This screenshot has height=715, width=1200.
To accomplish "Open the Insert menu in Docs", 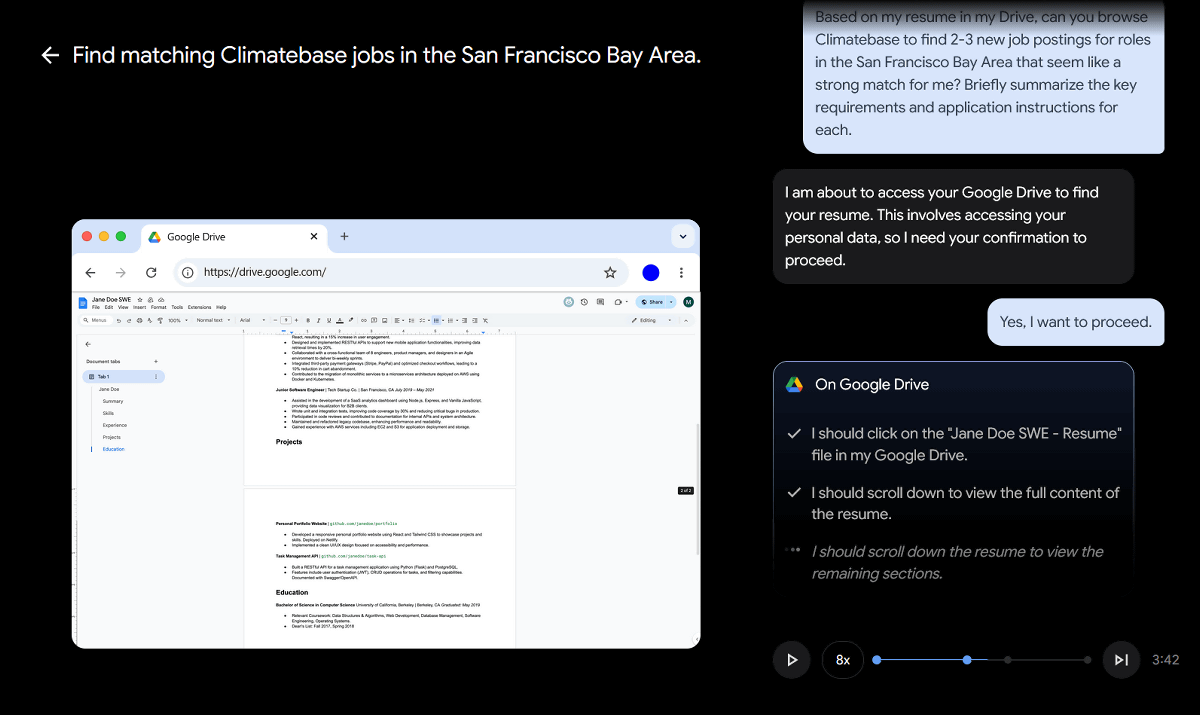I will [139, 307].
